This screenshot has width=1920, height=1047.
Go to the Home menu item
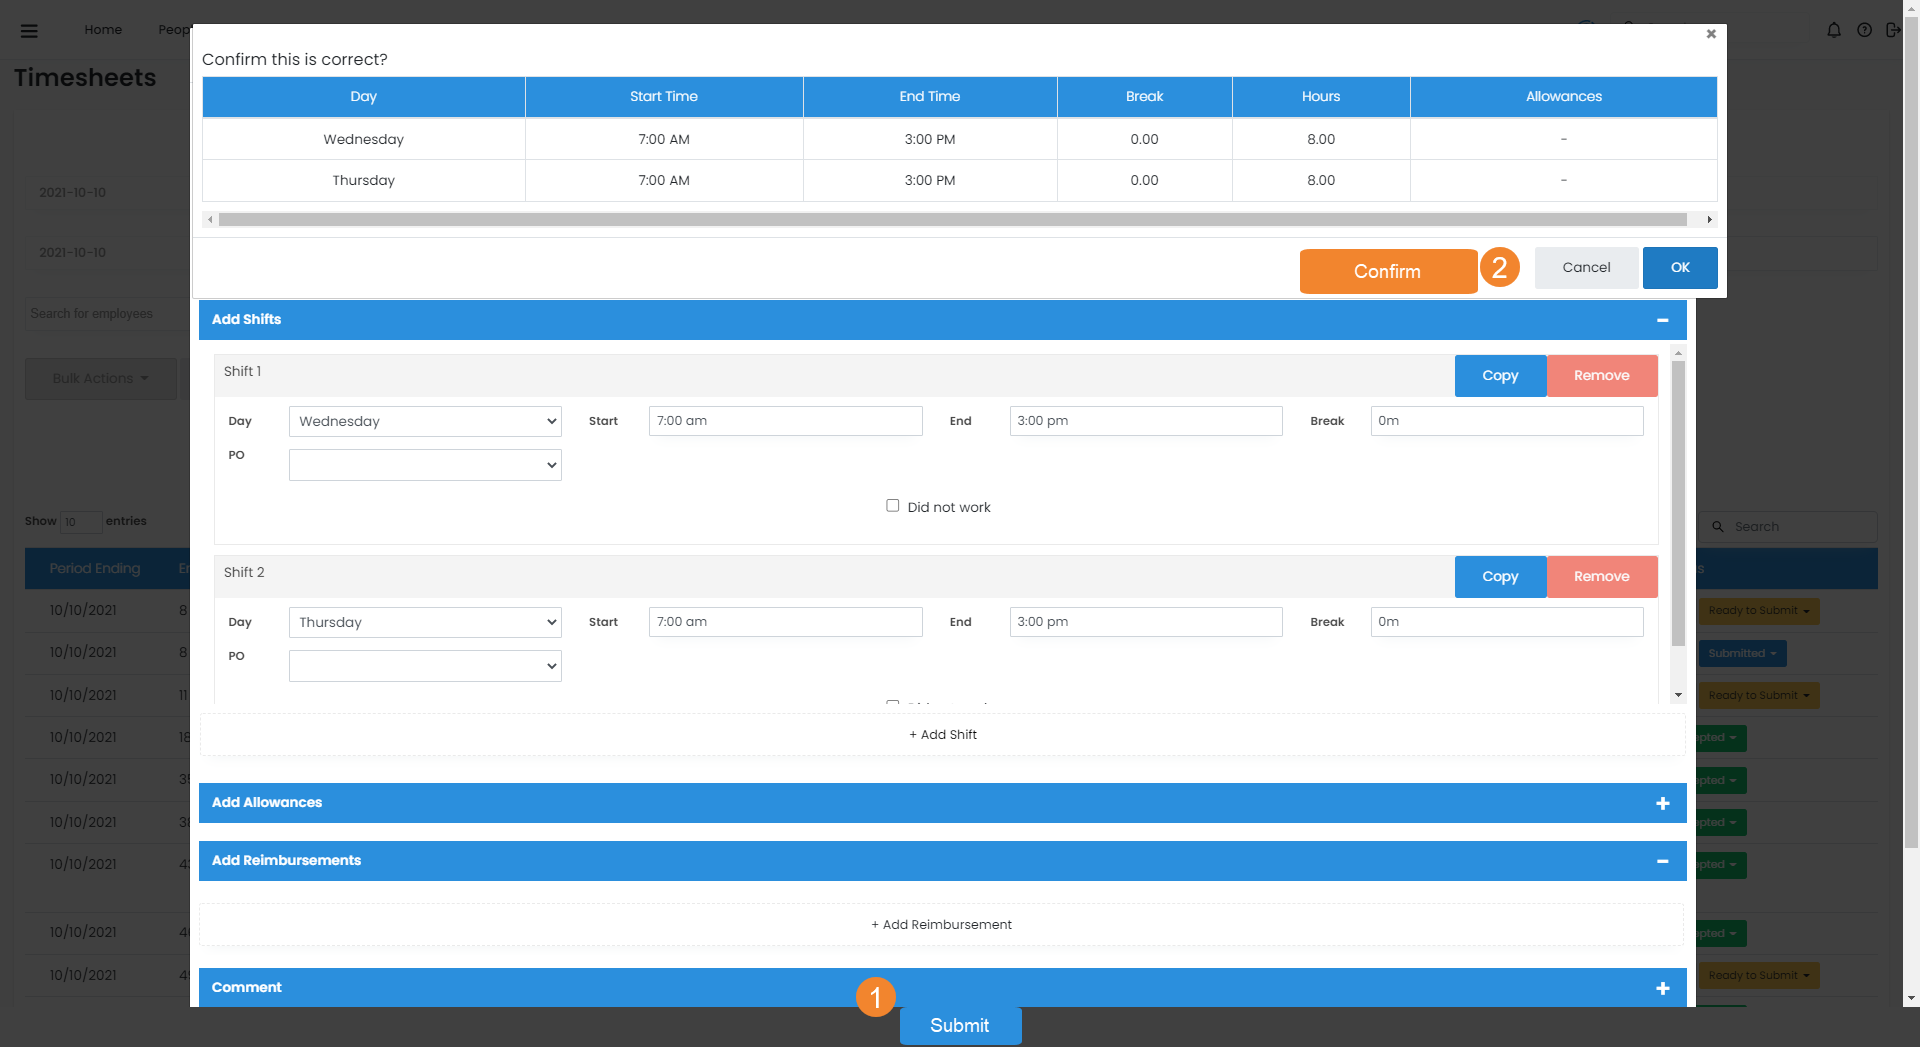[103, 30]
